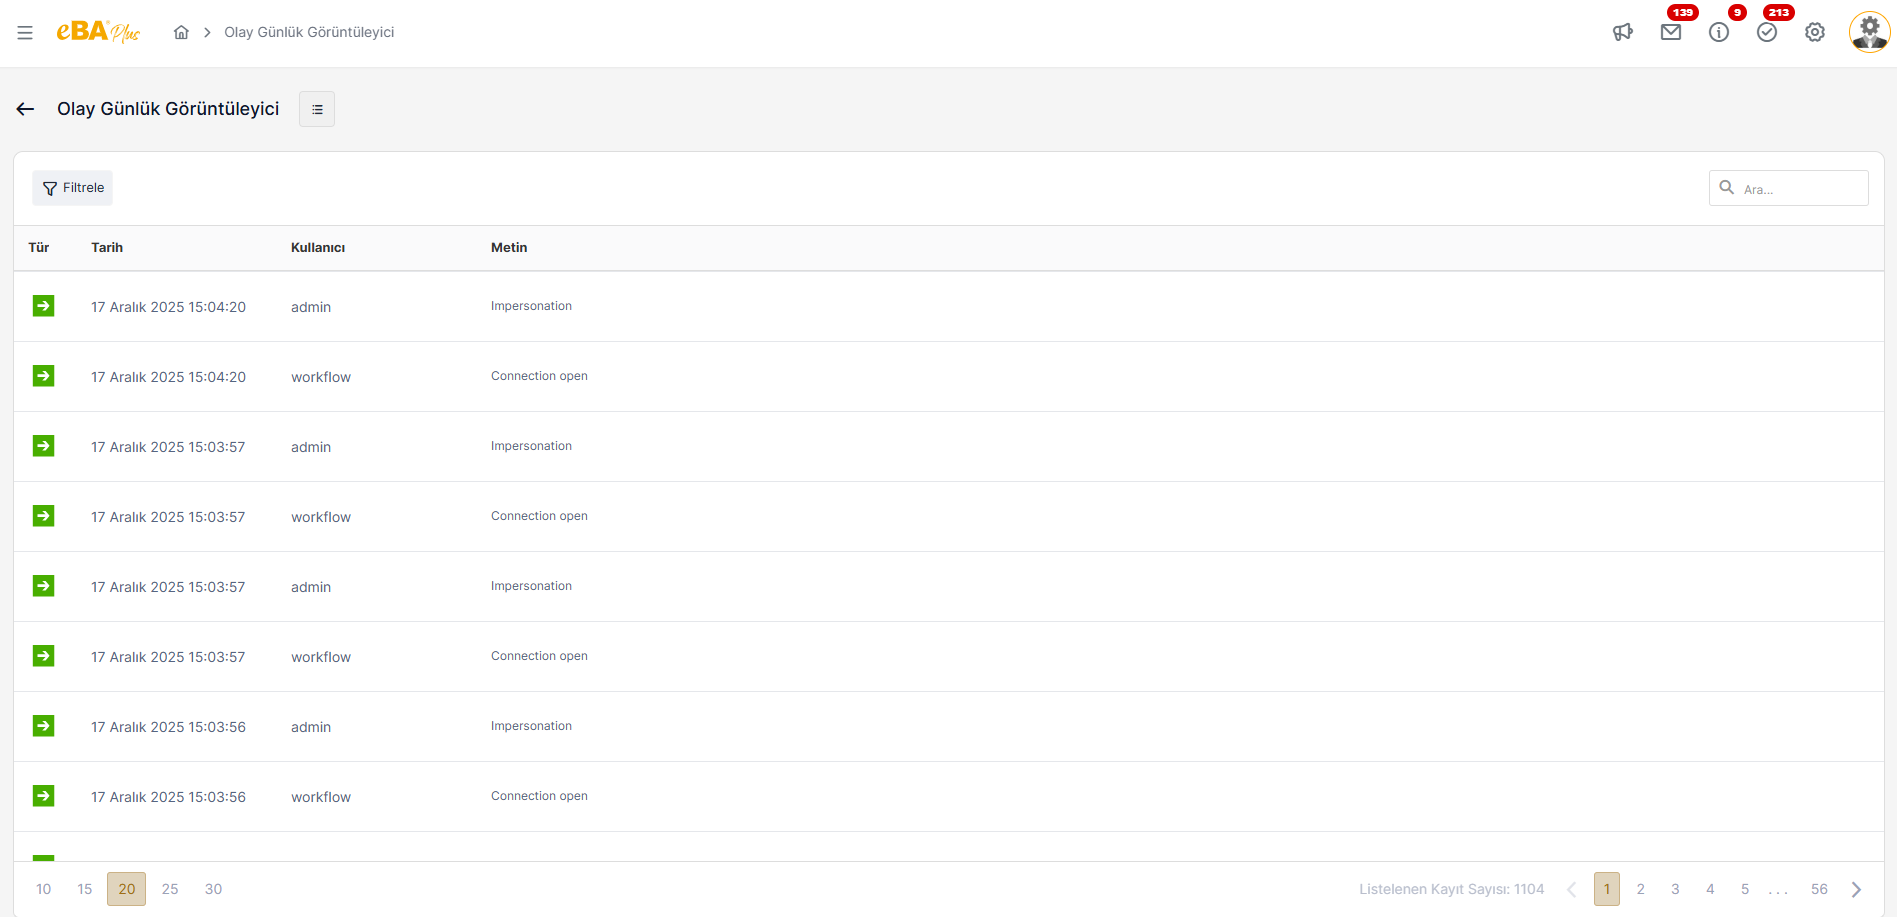1897x917 pixels.
Task: Sort by the Tarih column header
Action: click(x=107, y=248)
